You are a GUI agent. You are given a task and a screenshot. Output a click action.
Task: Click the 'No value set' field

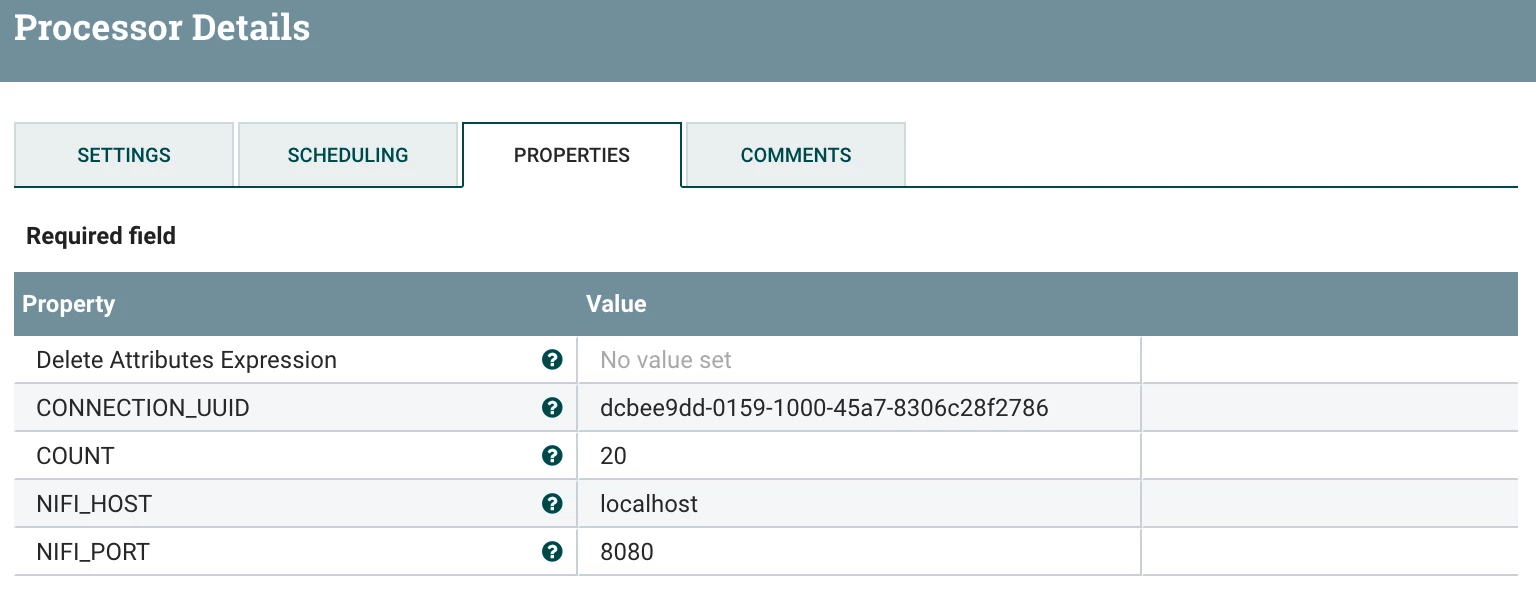[859, 360]
